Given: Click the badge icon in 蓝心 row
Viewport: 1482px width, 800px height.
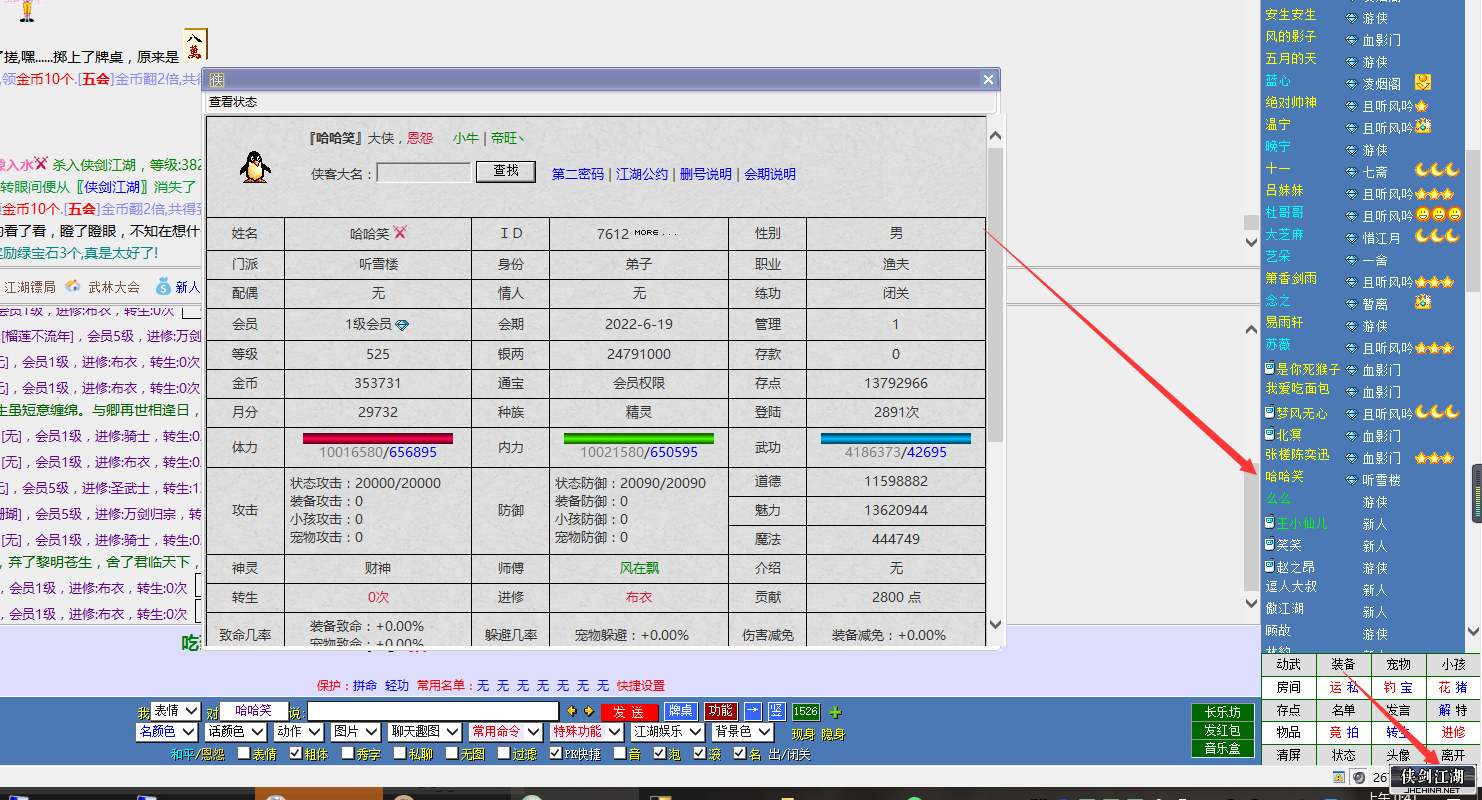Looking at the screenshot, I should pyautogui.click(x=1423, y=82).
